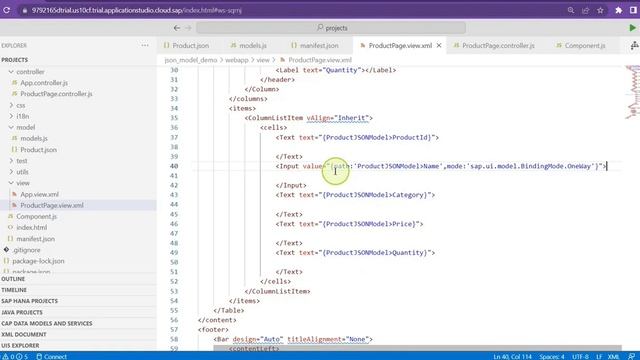Click line number 40 in the gutter
The height and width of the screenshot is (360, 640).
174,166
